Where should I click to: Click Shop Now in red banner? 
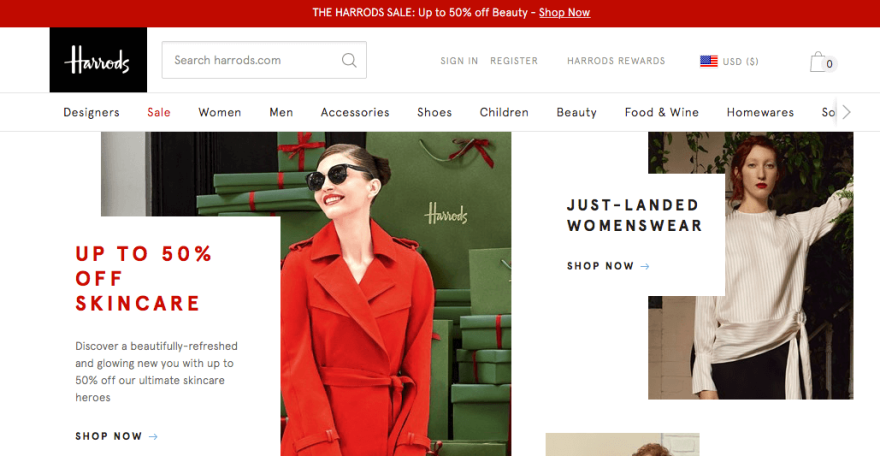(x=564, y=12)
